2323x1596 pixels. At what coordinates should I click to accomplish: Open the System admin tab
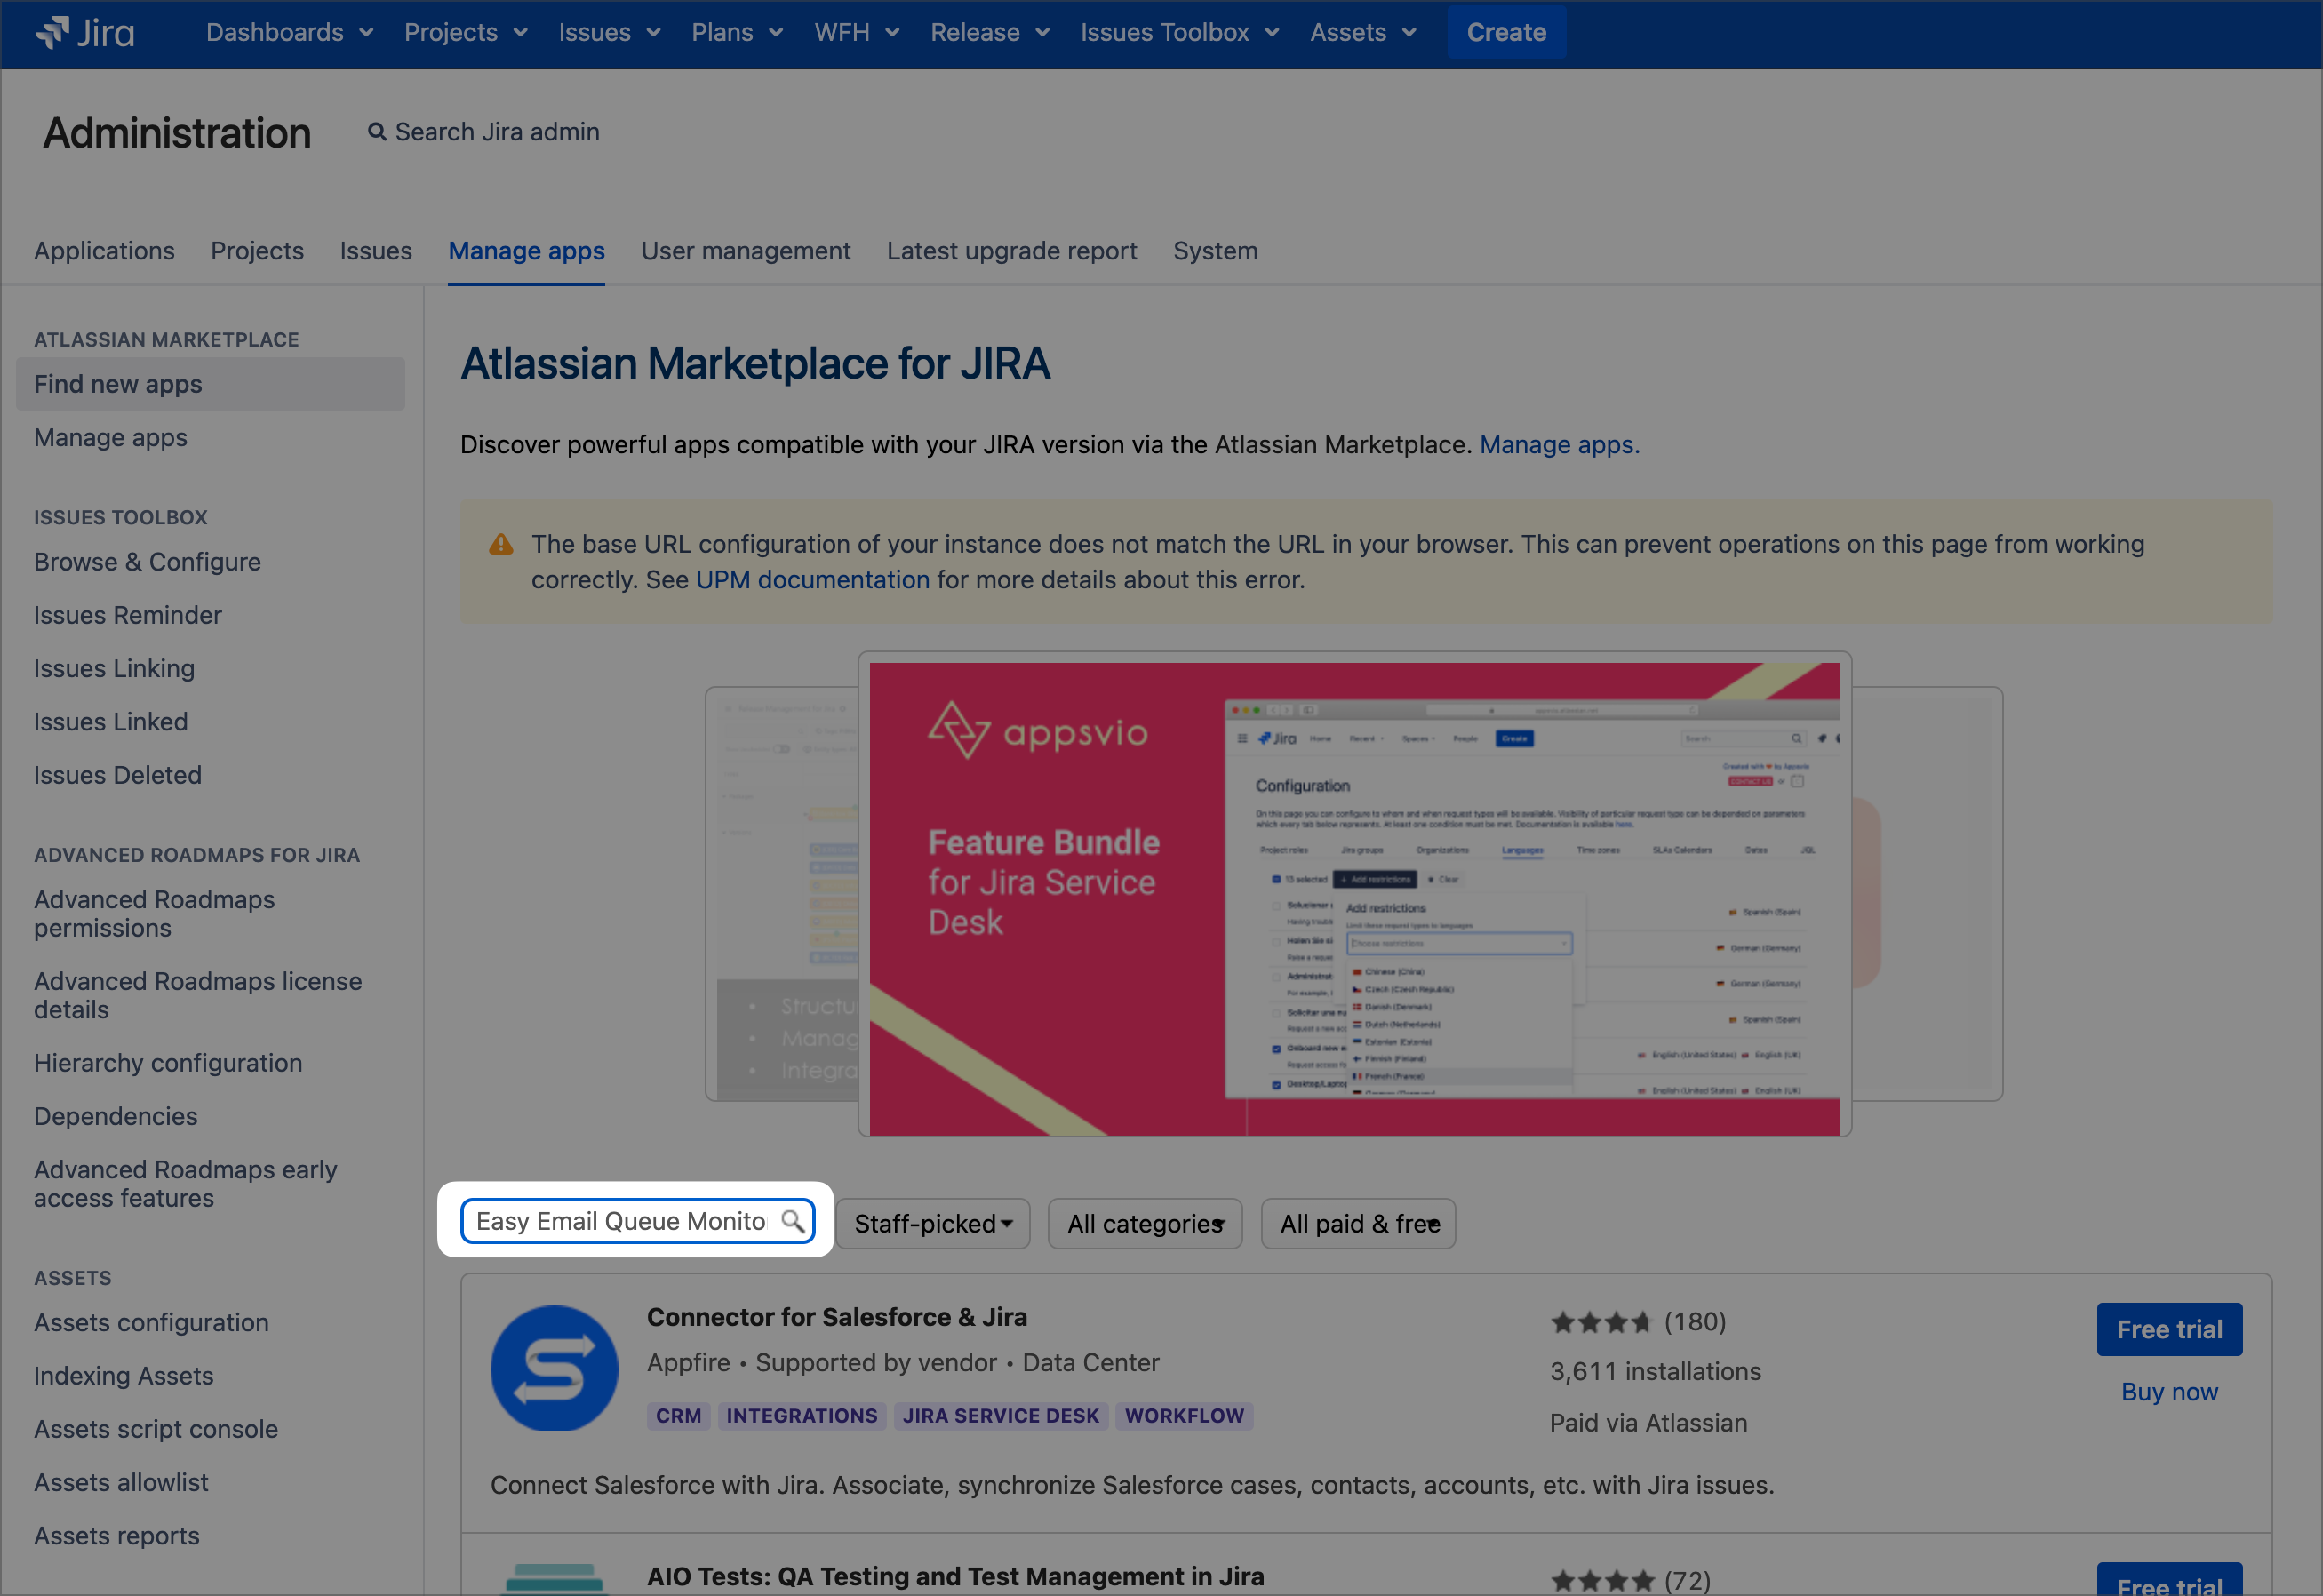(1216, 251)
